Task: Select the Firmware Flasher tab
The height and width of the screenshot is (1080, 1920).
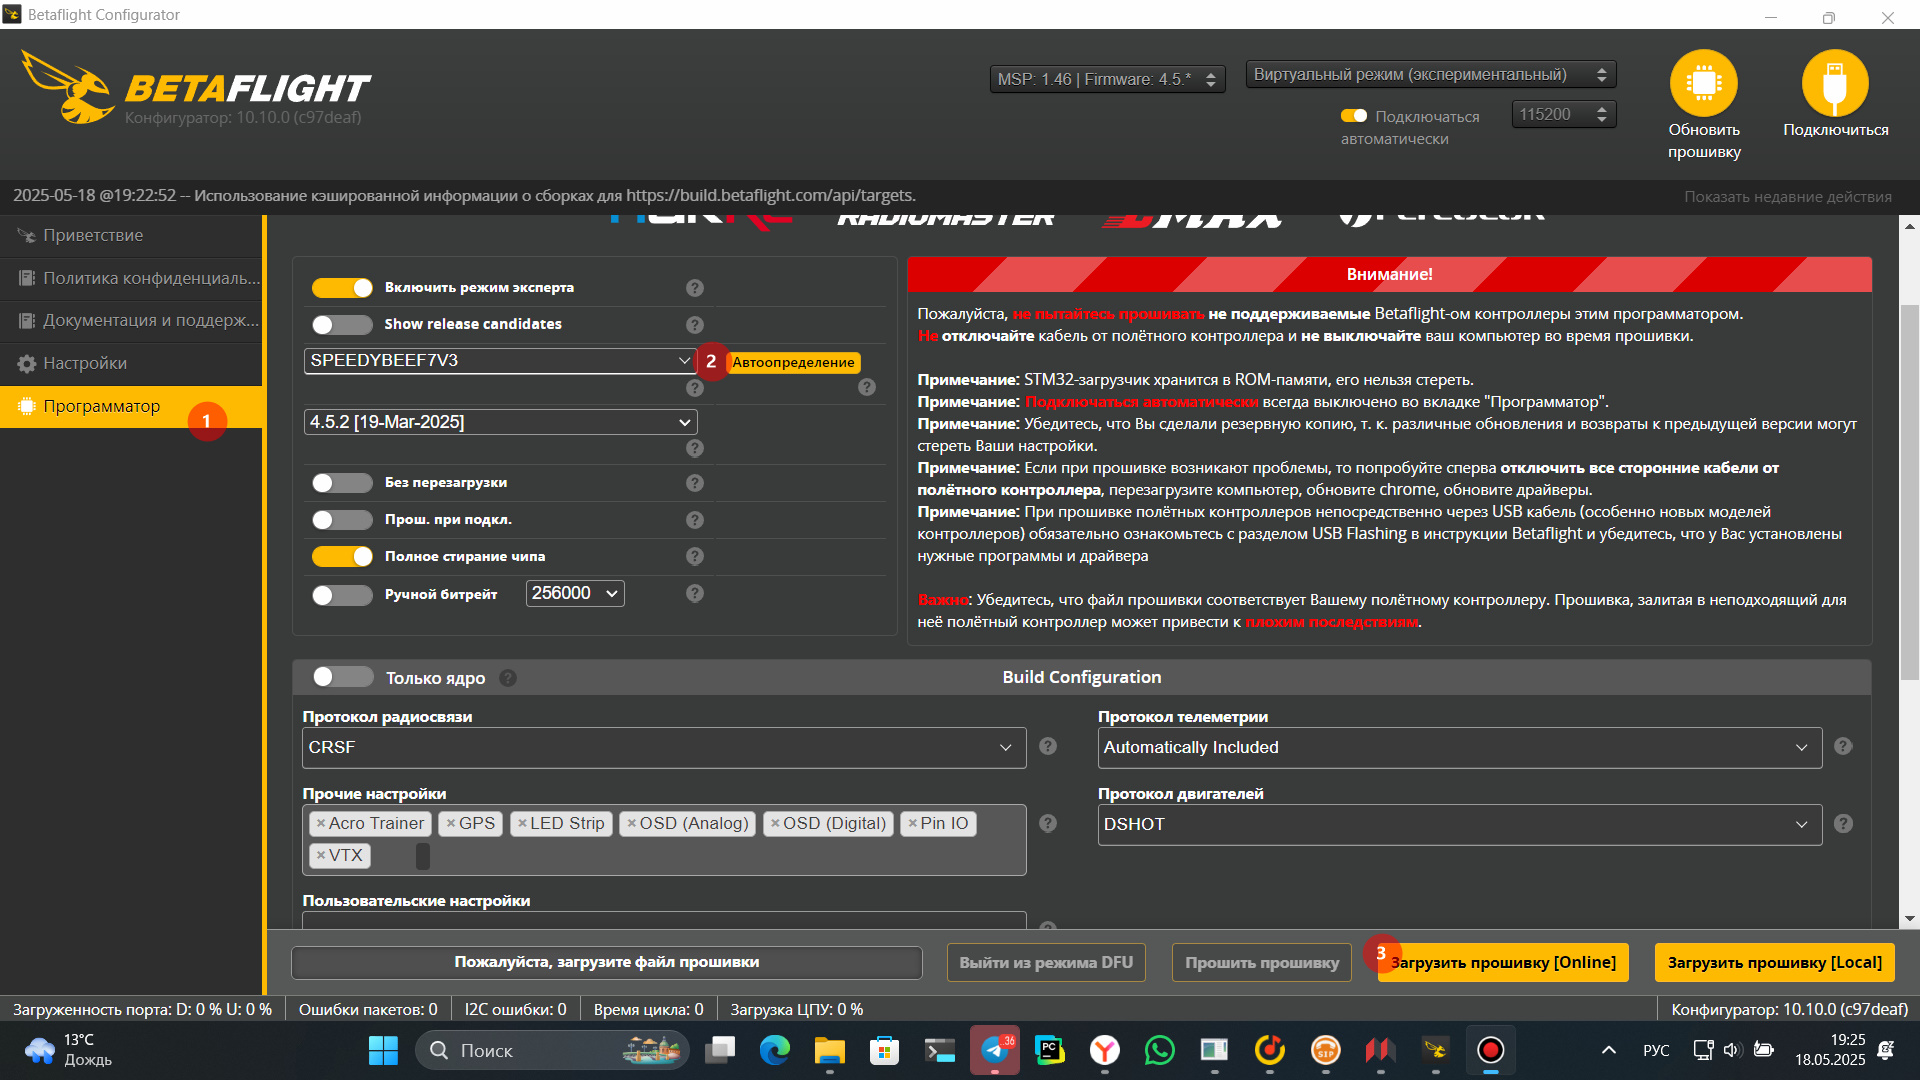Action: 131,407
